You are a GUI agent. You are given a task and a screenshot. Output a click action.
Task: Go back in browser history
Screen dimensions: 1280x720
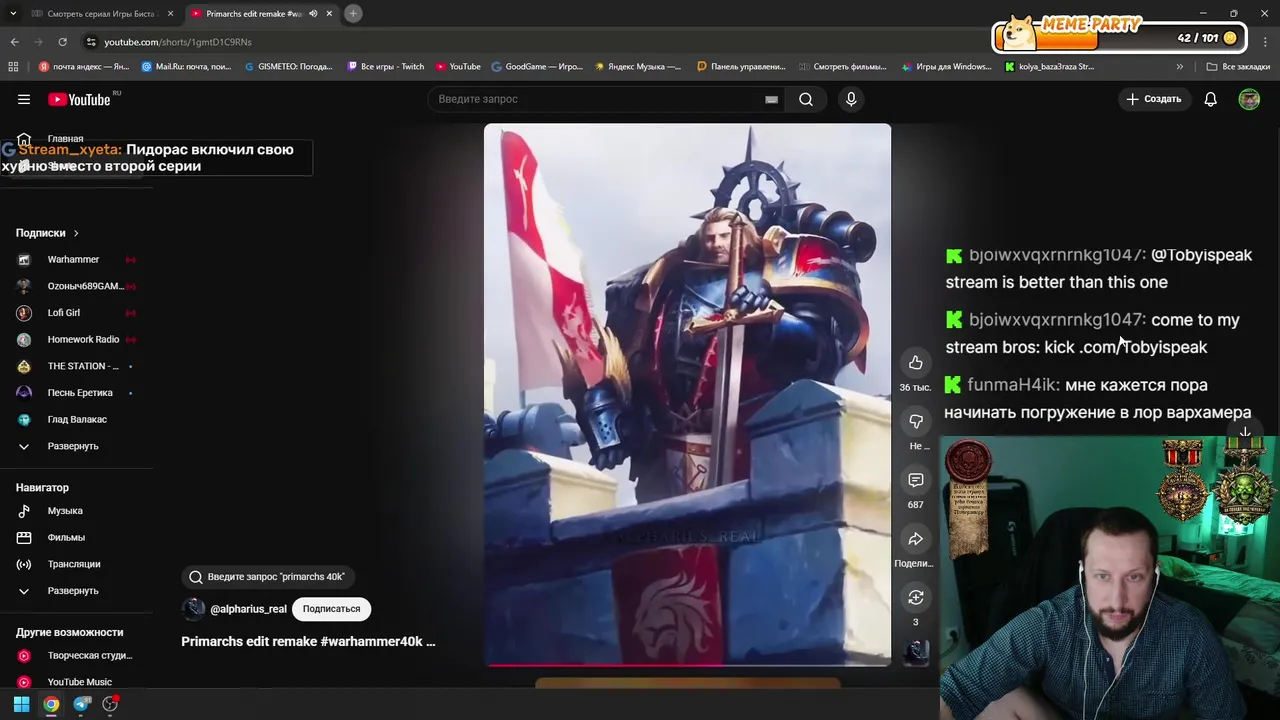(x=14, y=42)
